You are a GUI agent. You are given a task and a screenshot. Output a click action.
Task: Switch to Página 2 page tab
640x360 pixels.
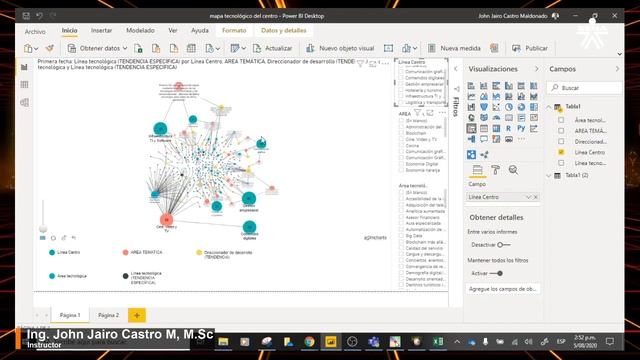(109, 315)
